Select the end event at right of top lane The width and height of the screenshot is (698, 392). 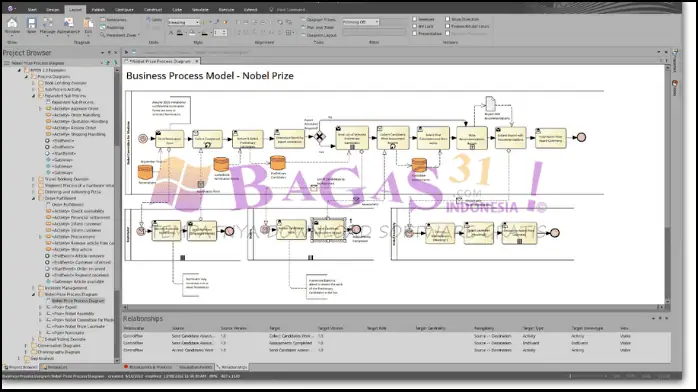[x=581, y=137]
